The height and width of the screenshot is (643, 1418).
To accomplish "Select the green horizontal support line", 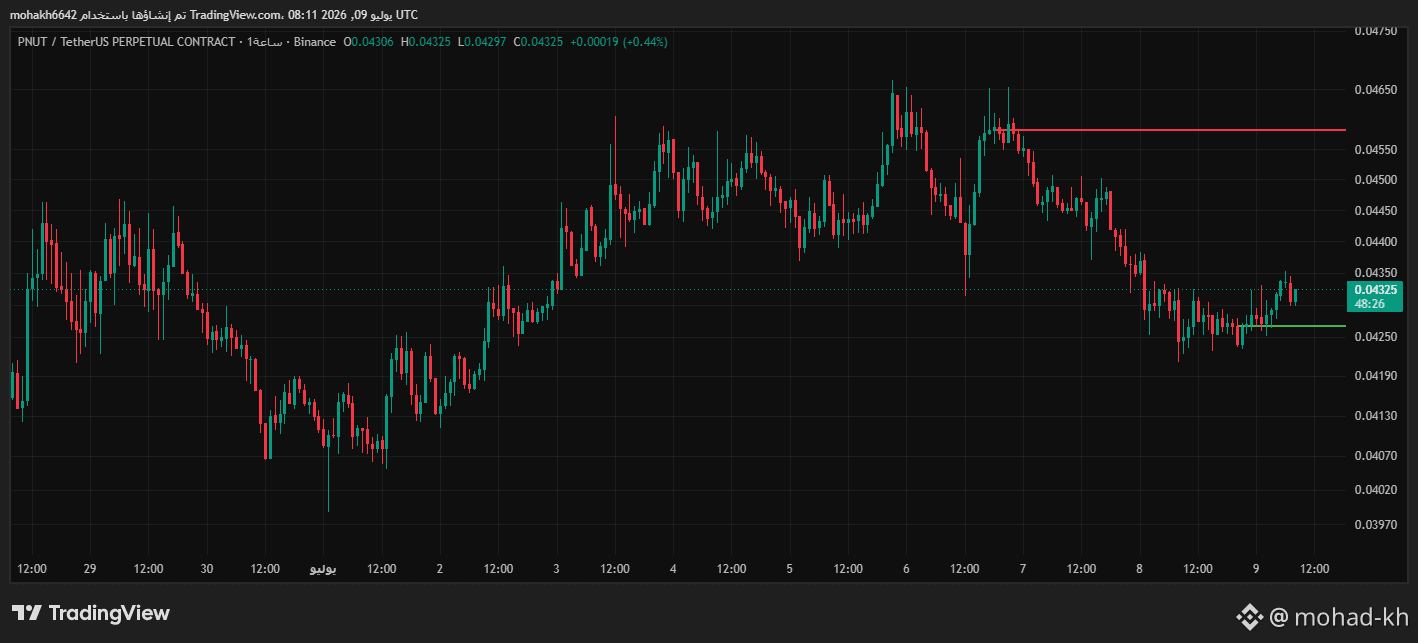I will click(x=1292, y=326).
